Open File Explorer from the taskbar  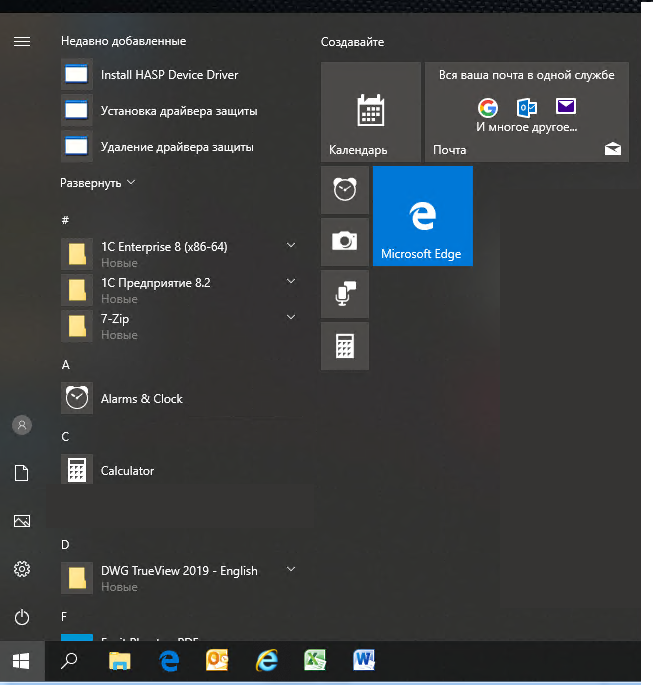click(x=120, y=661)
